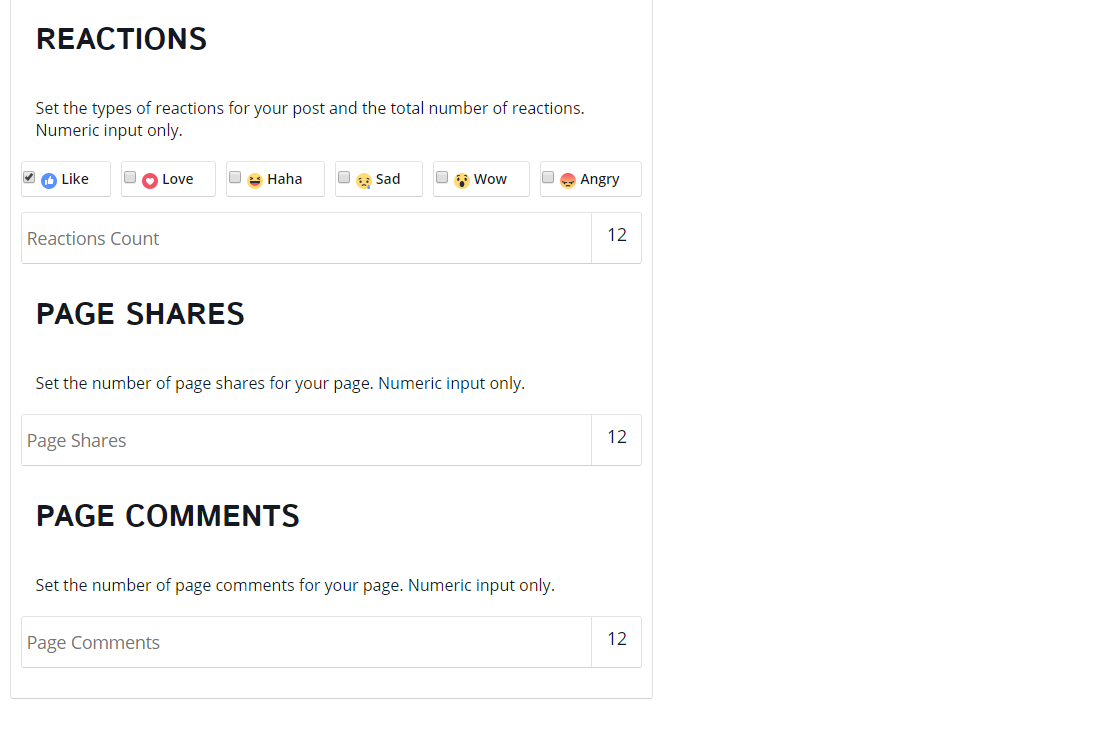Enable the Love reaction checkbox
1119x753 pixels.
130,177
